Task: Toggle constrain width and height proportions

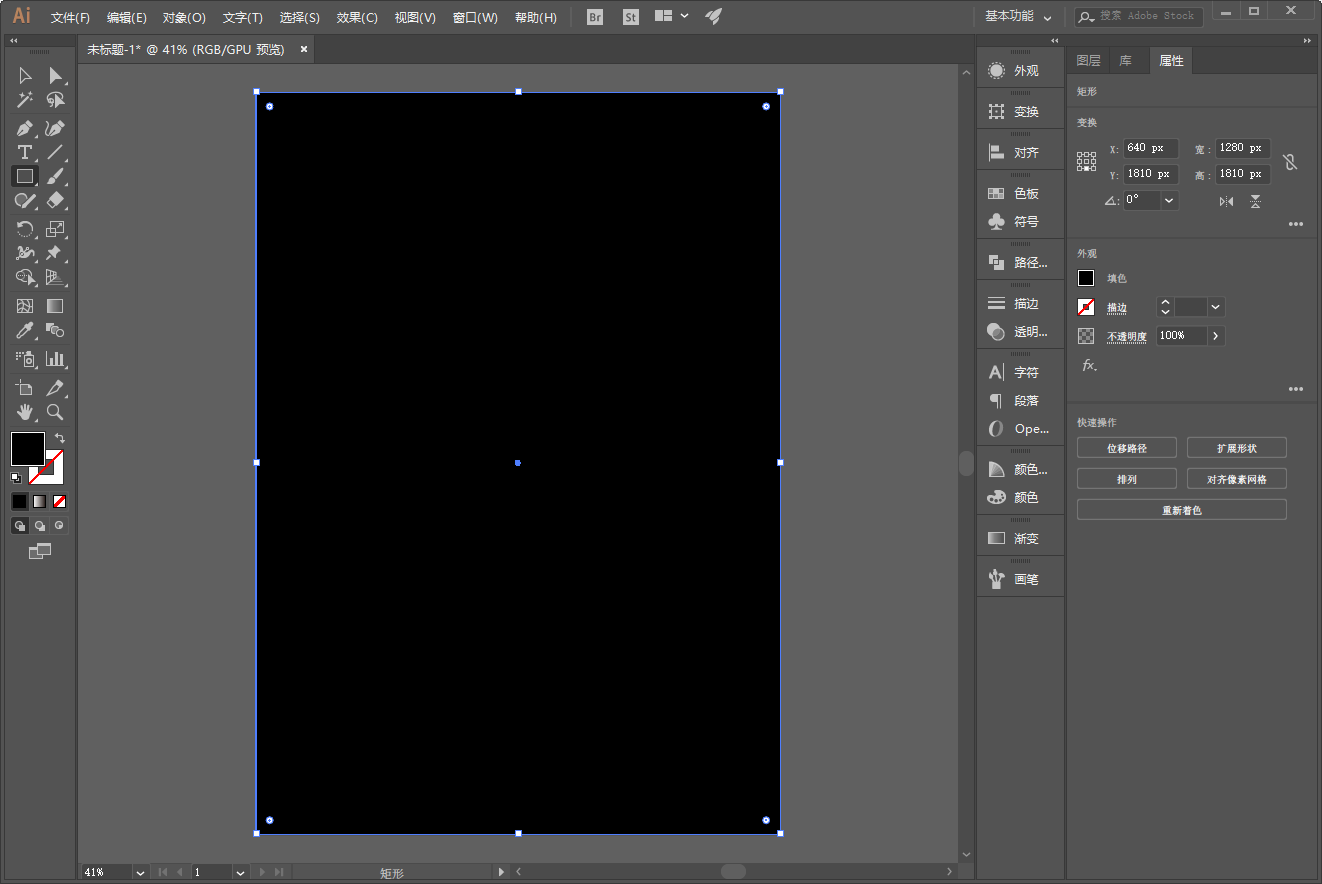Action: pyautogui.click(x=1290, y=161)
